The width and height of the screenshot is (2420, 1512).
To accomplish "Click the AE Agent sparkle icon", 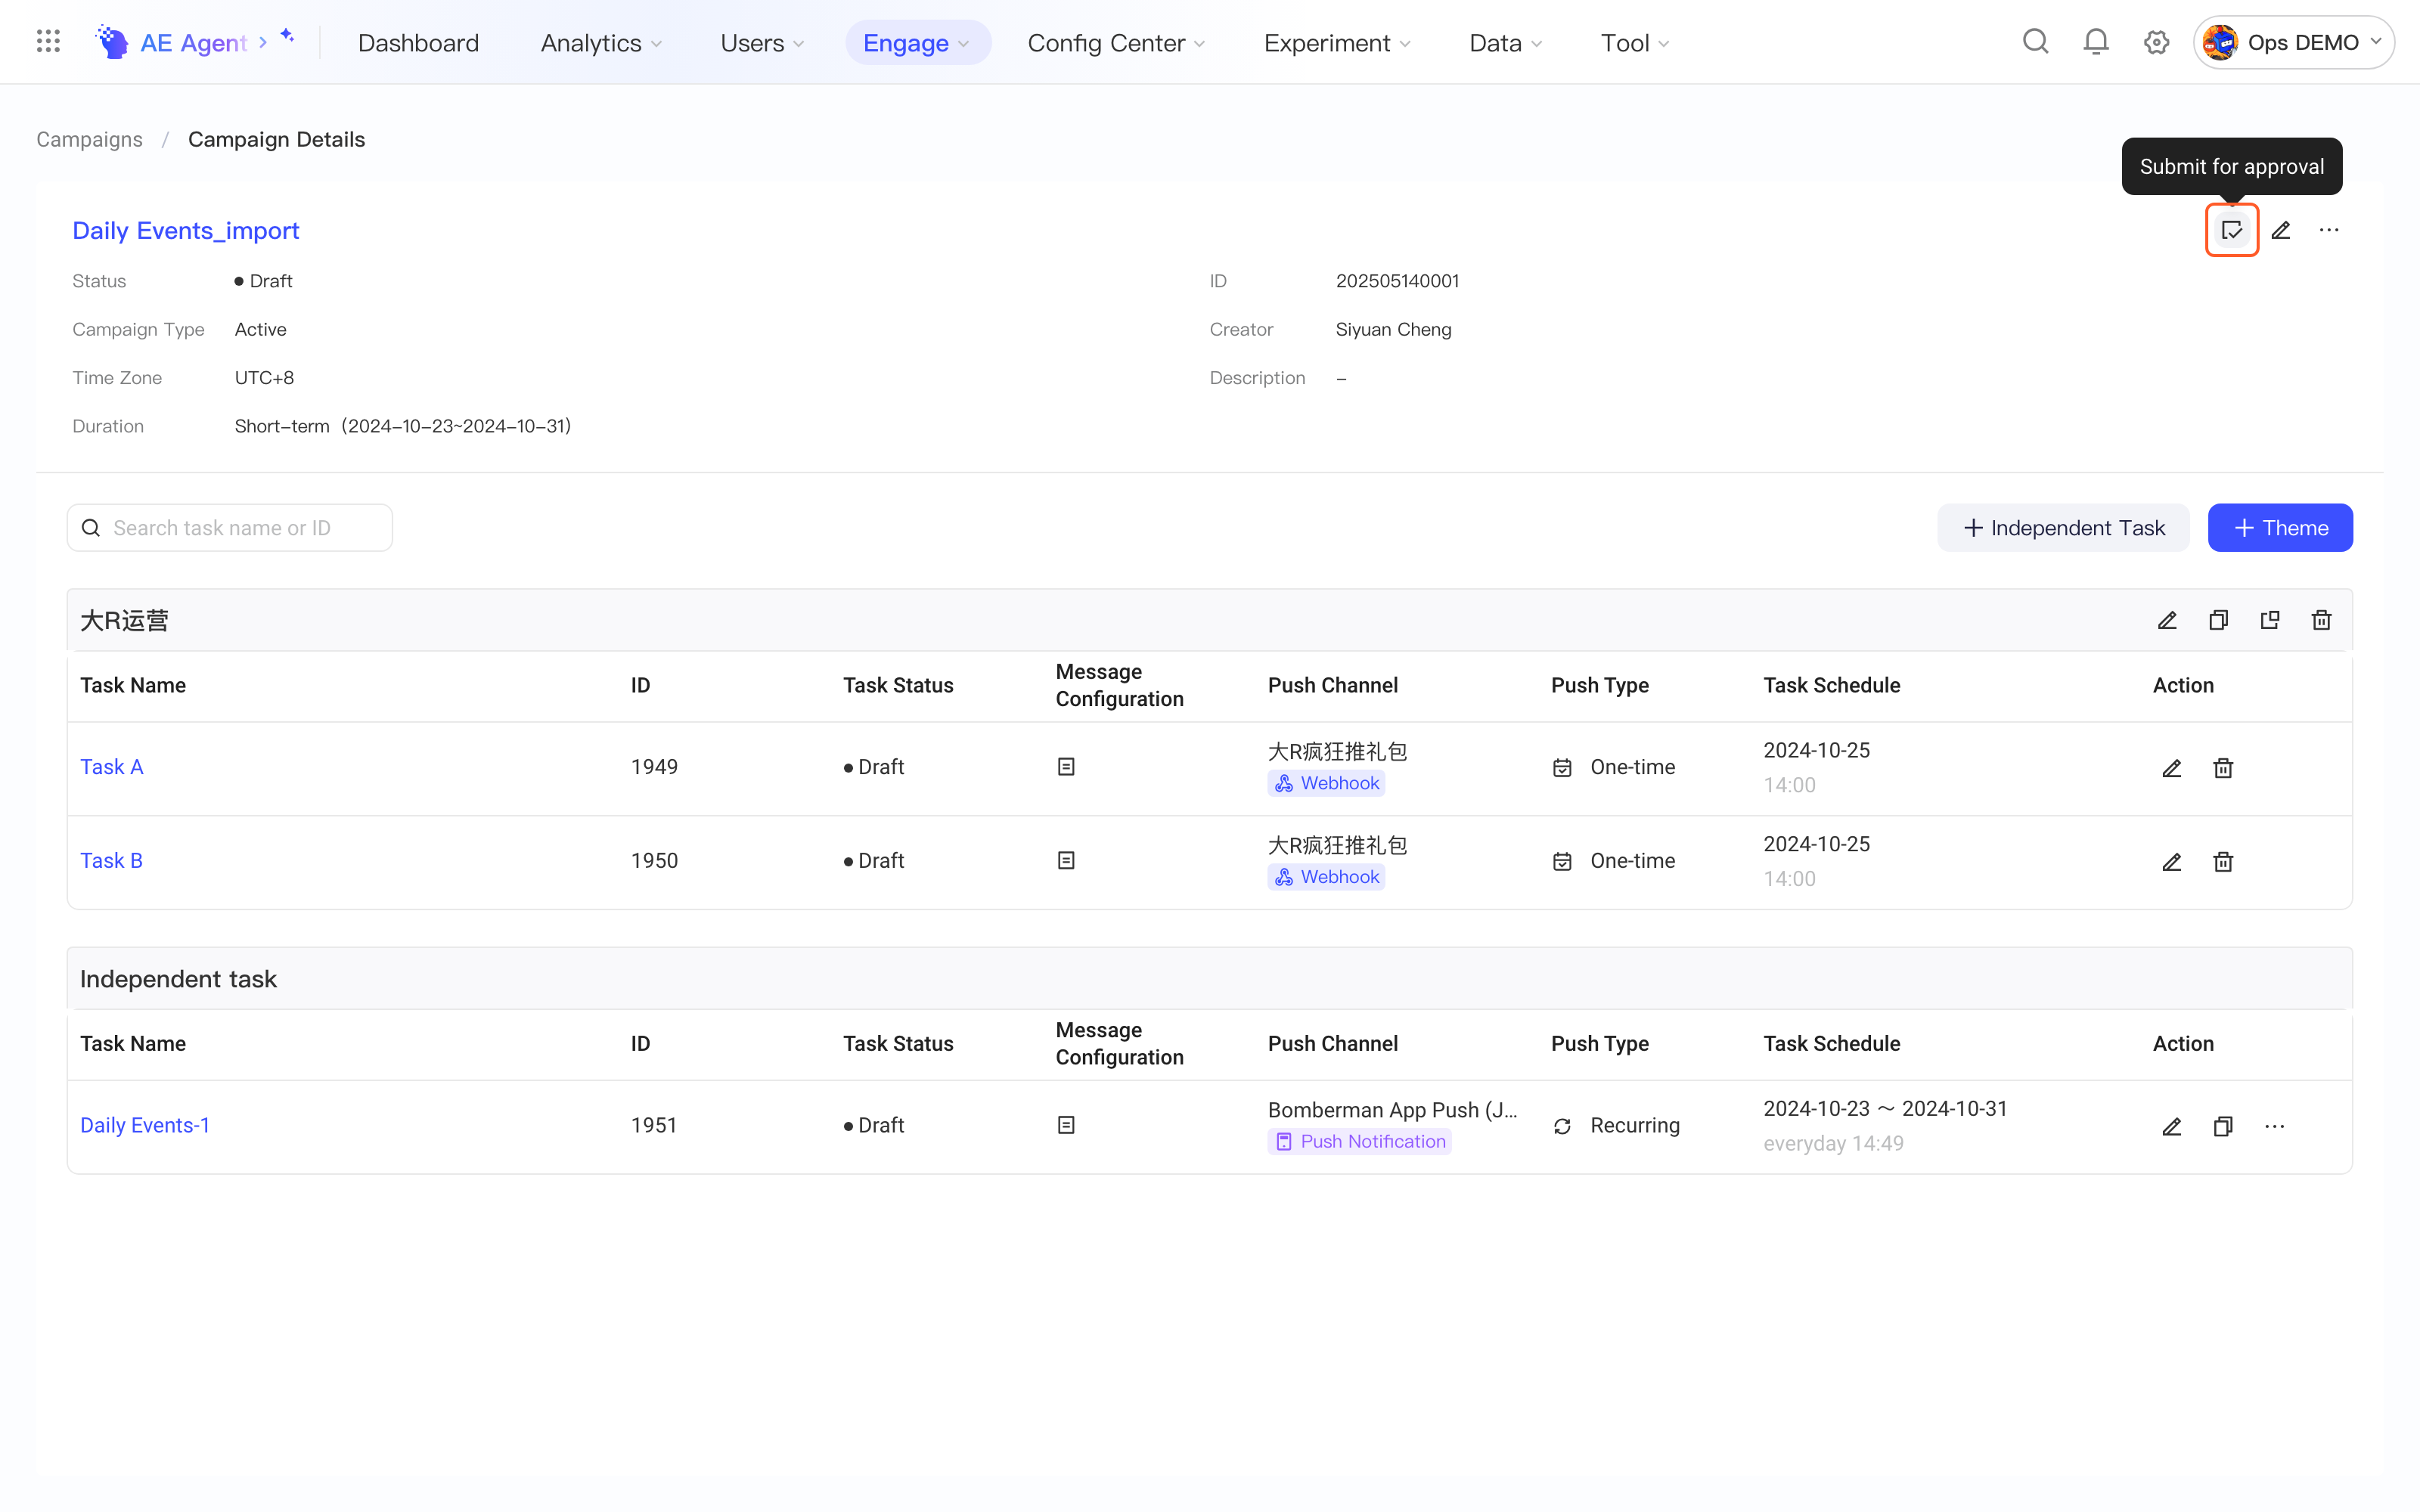I will (x=287, y=36).
